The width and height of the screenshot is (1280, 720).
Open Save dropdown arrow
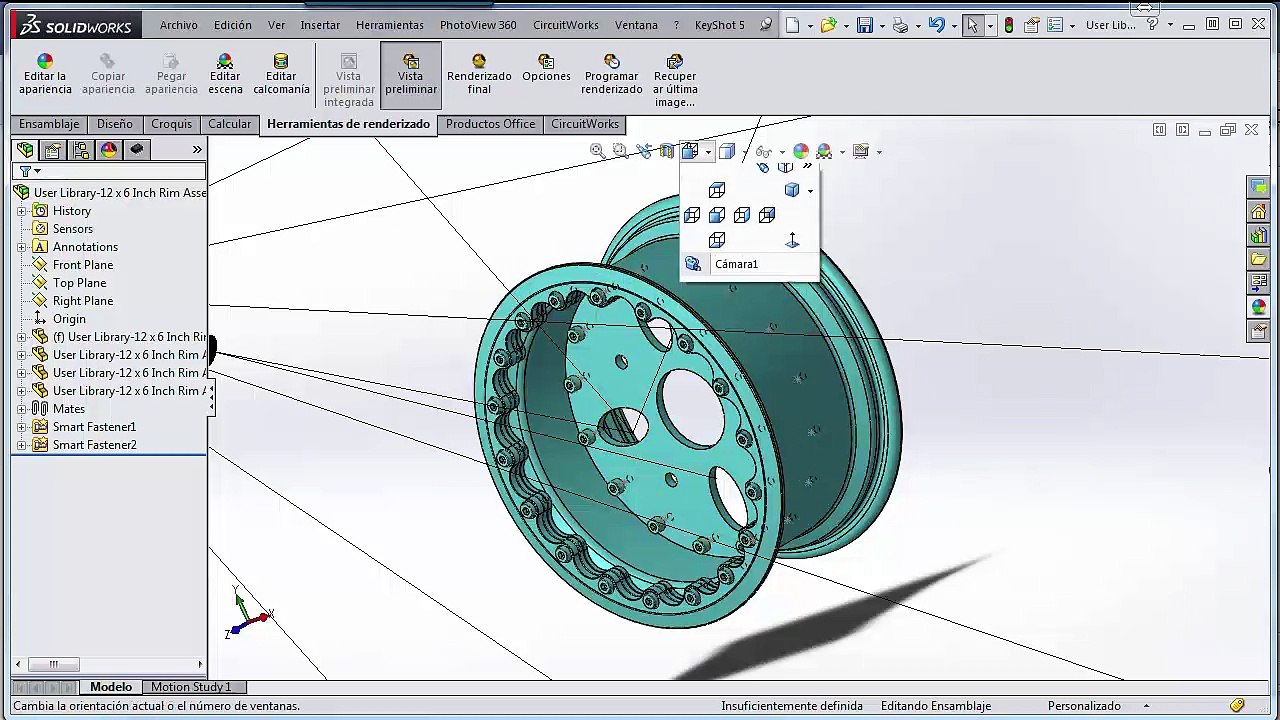(881, 26)
